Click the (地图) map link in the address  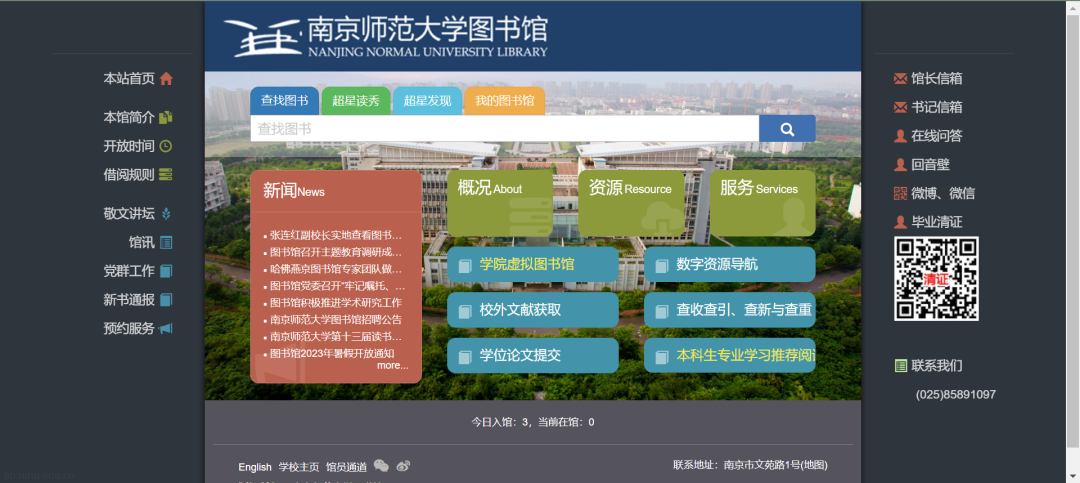pos(814,465)
